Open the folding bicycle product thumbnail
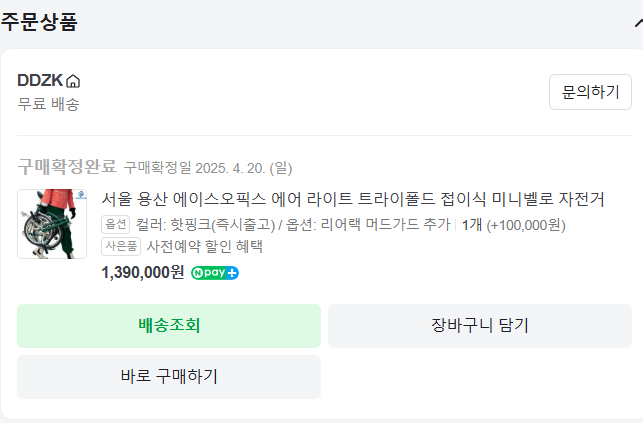This screenshot has width=643, height=423. (52, 224)
